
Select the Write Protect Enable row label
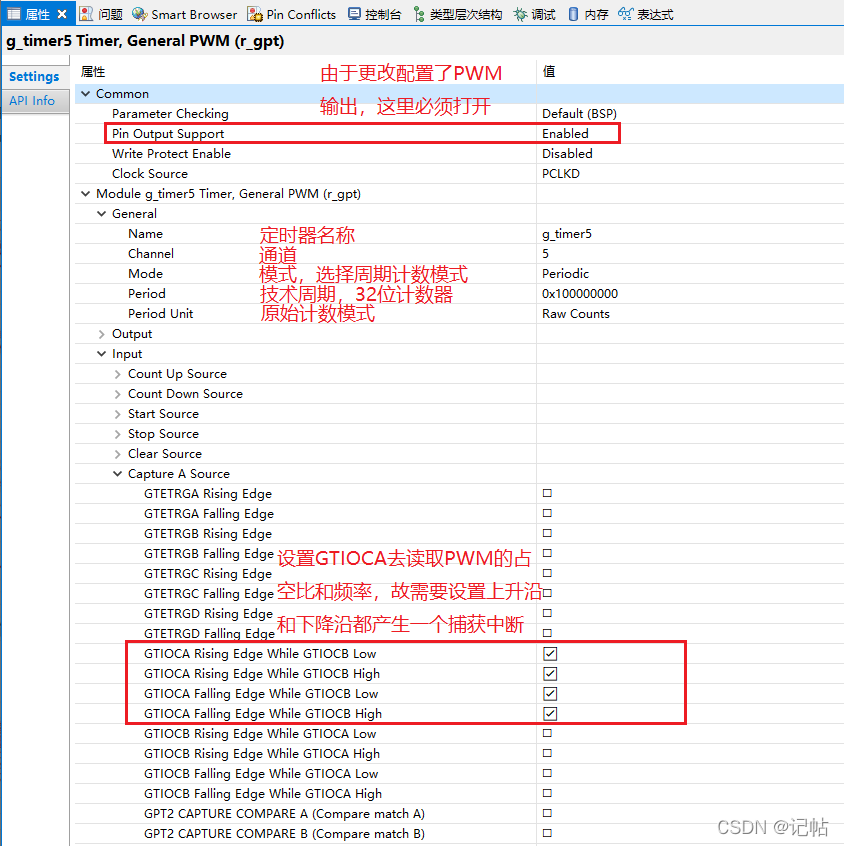point(172,154)
